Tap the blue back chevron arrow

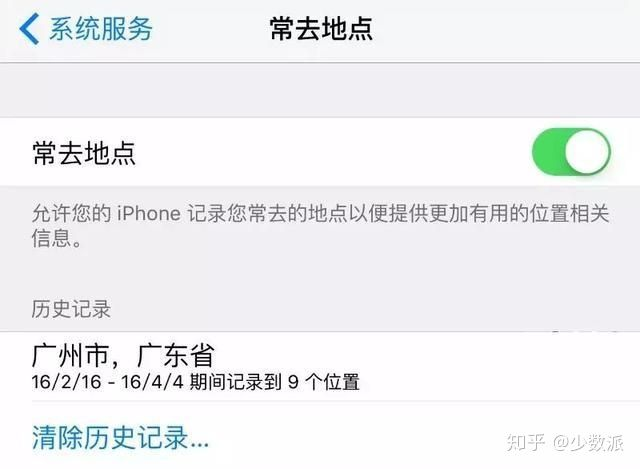tap(29, 29)
